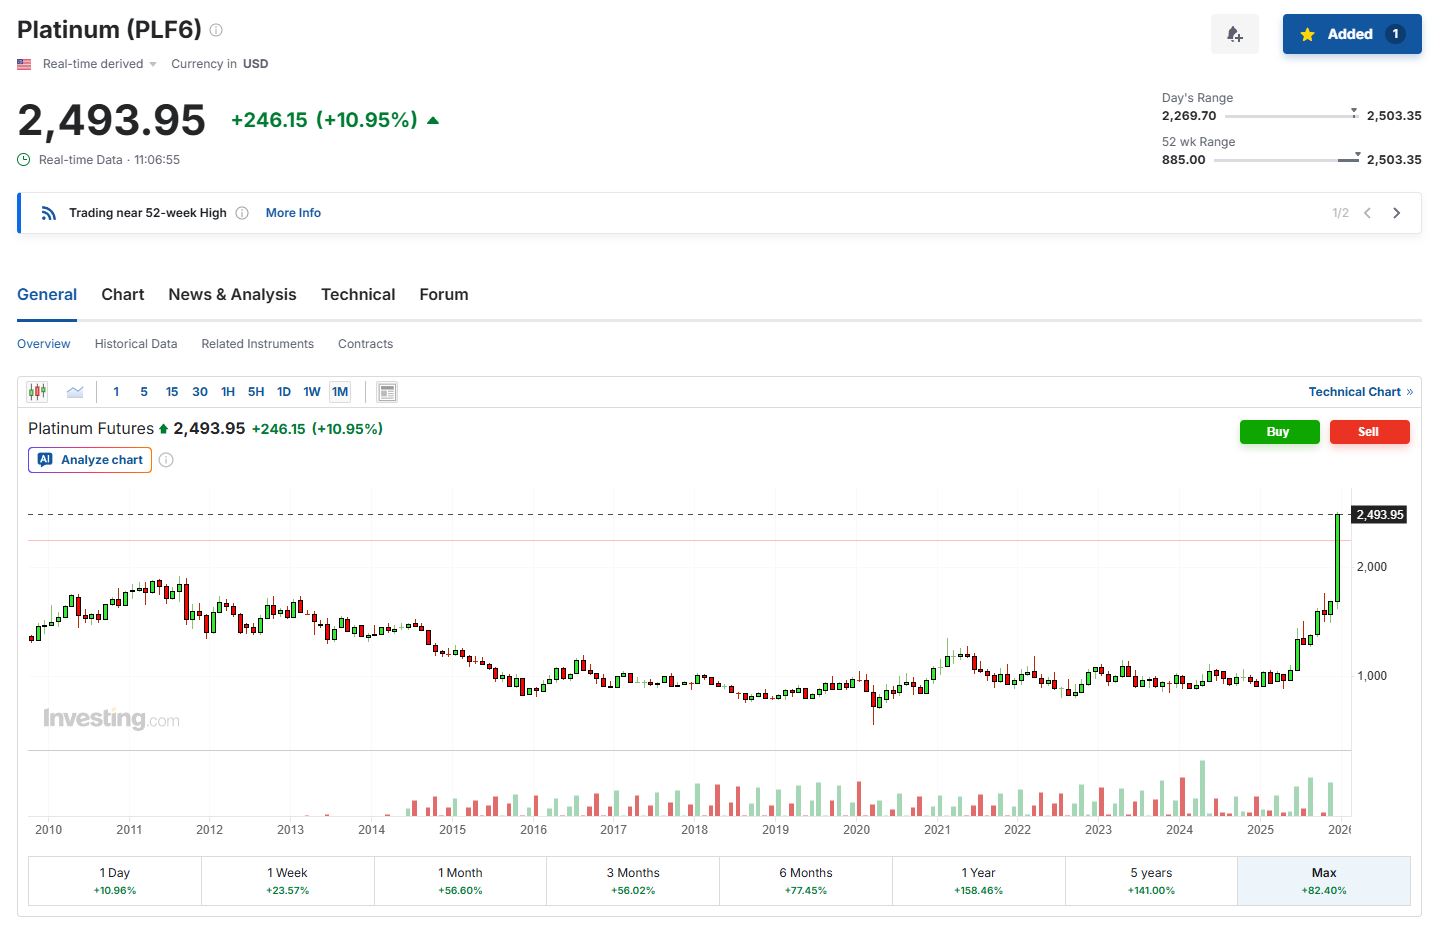Click the Currency in USD label
Viewport: 1443px width, 933px height.
(220, 64)
